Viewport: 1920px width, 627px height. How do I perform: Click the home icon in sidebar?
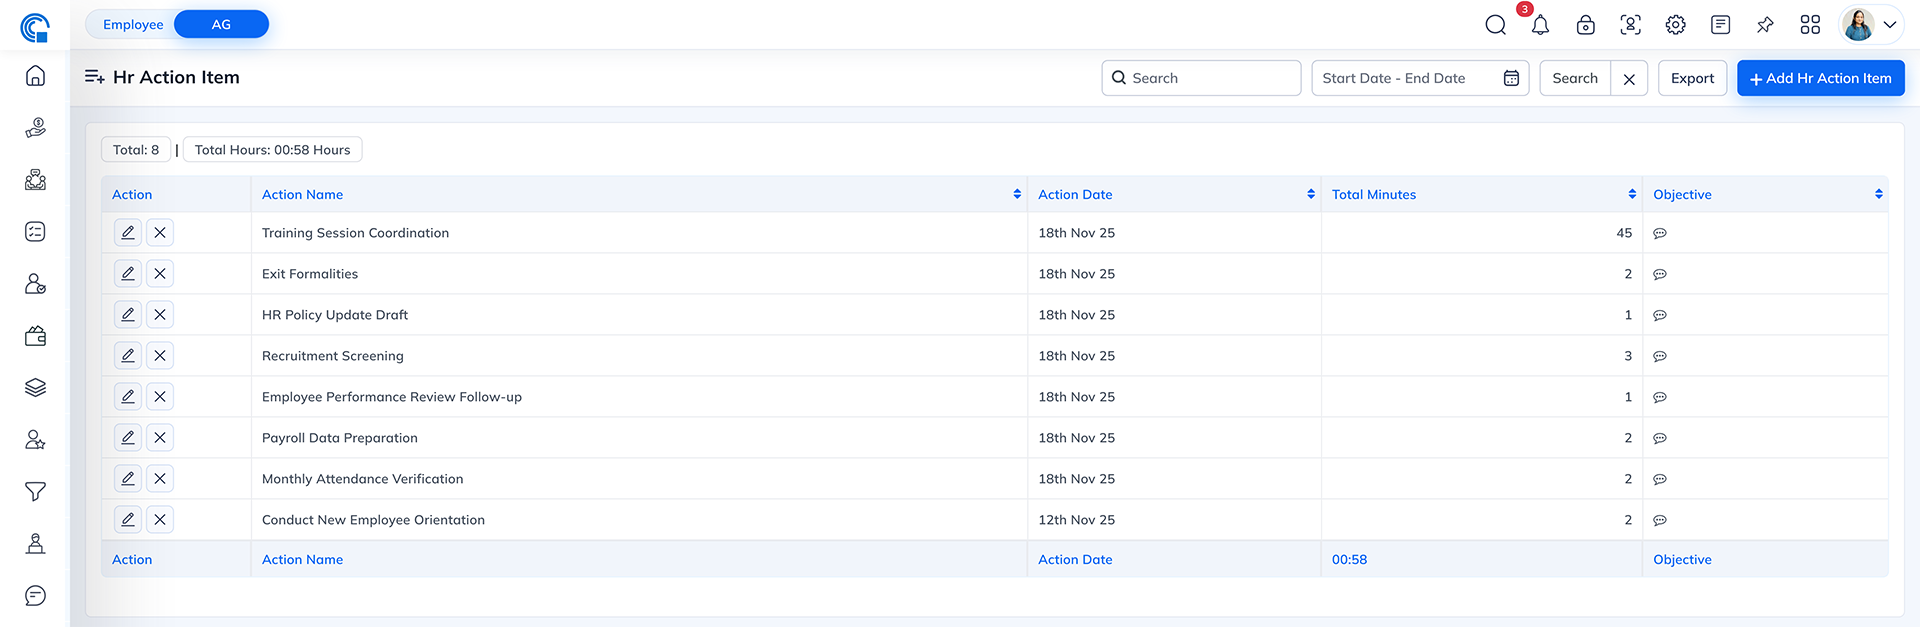[x=35, y=76]
